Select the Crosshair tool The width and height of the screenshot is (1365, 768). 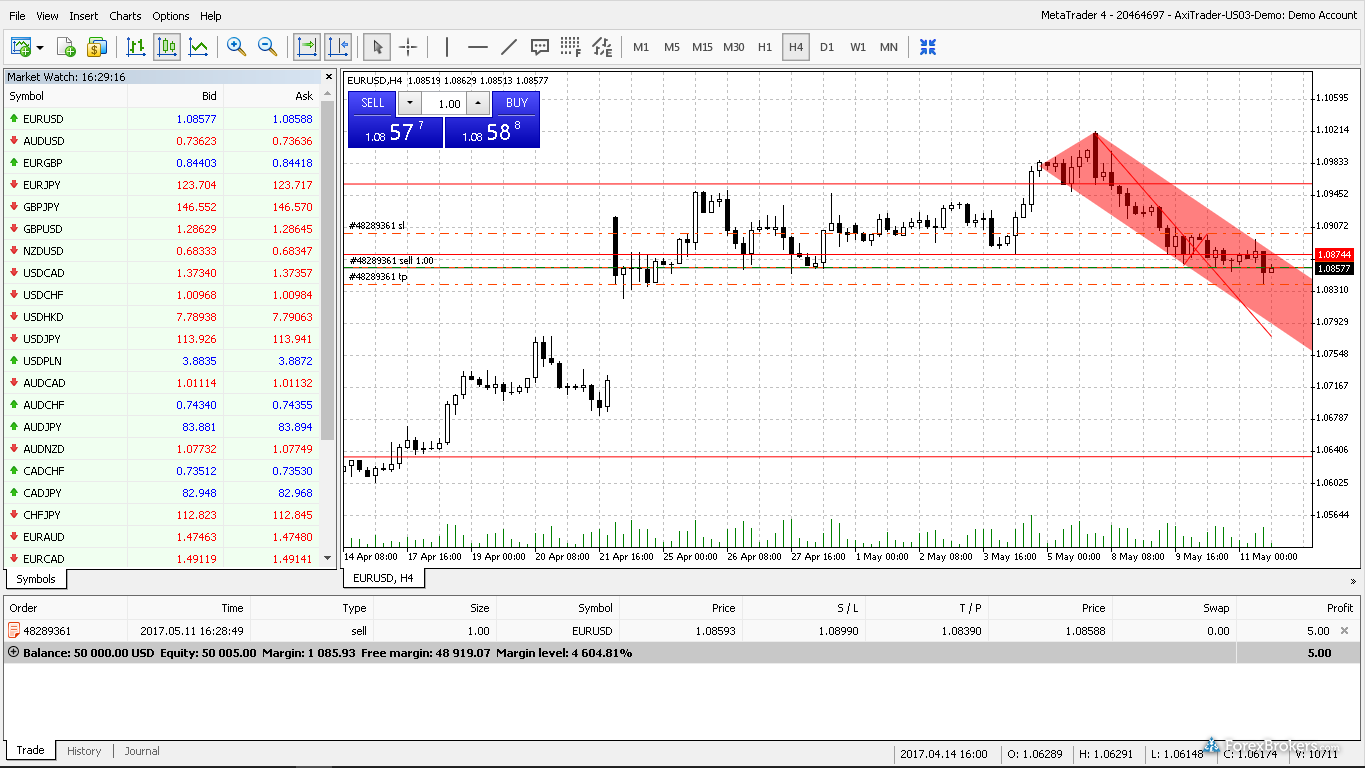408,47
